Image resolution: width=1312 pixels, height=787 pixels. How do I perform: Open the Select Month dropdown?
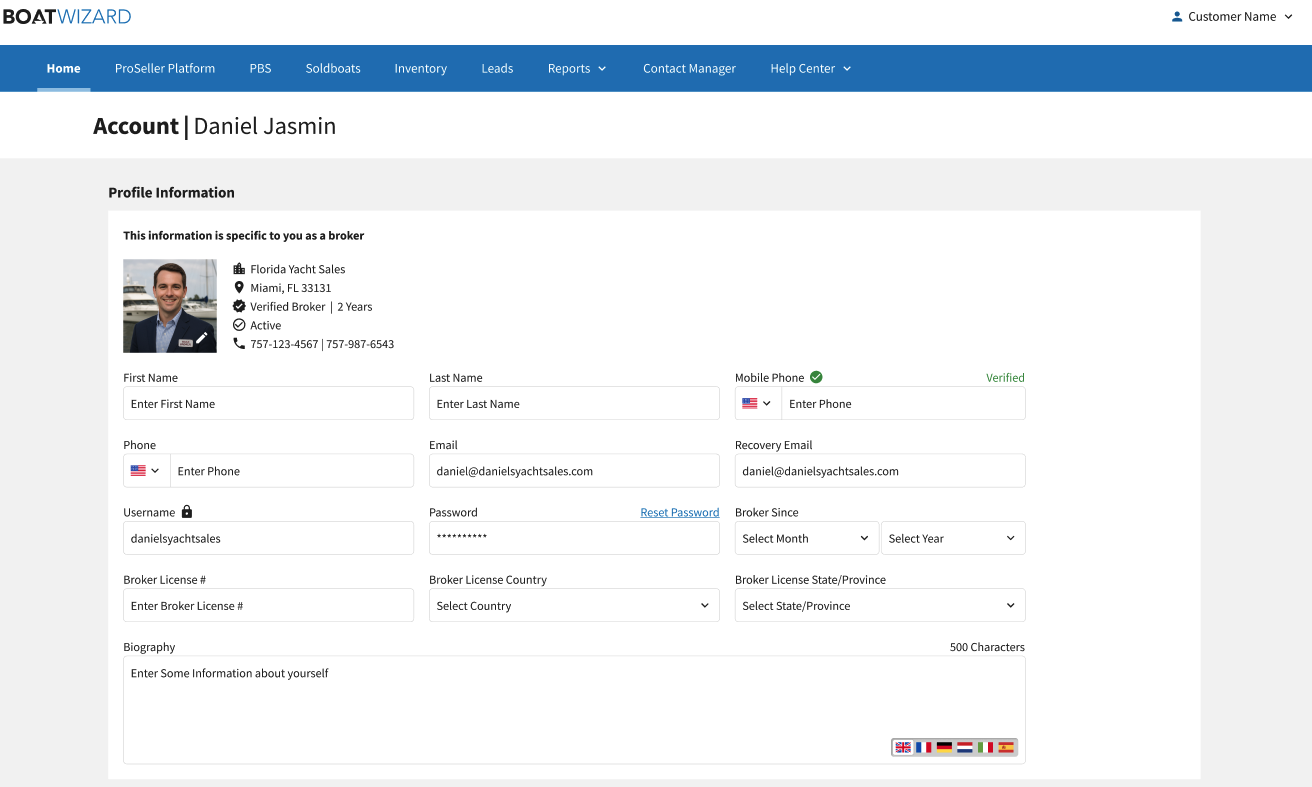tap(807, 538)
